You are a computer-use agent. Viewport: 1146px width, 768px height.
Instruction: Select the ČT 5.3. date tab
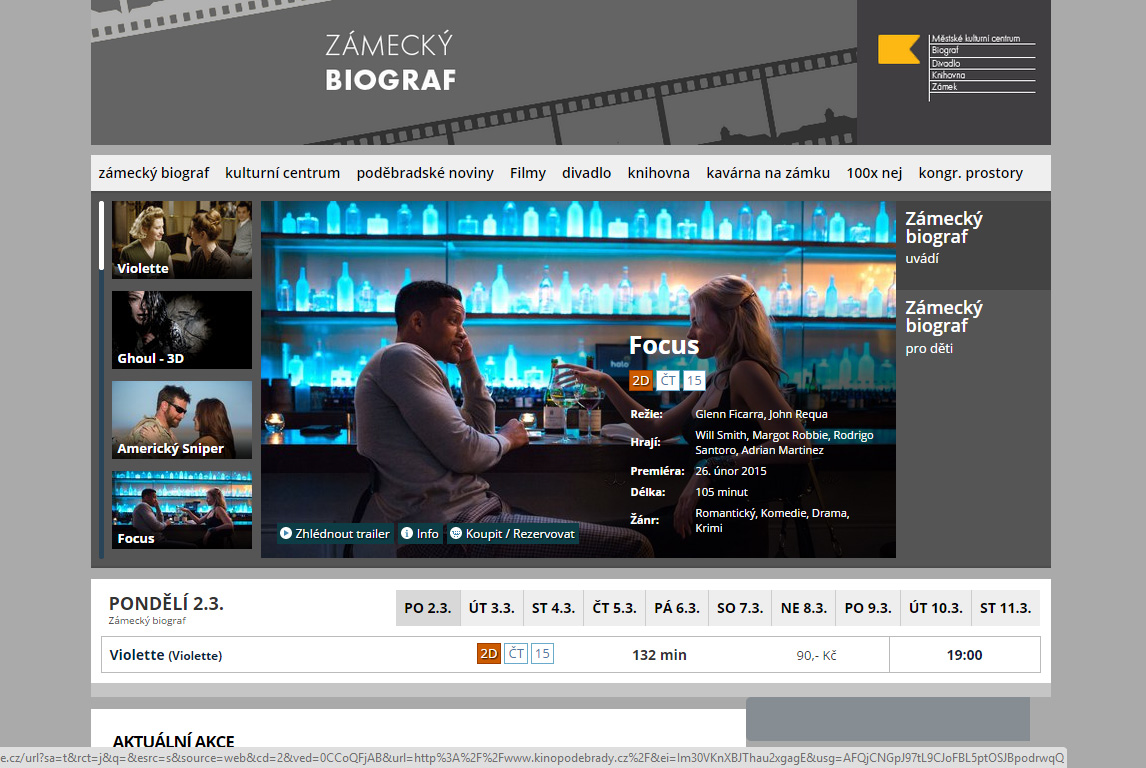click(615, 608)
